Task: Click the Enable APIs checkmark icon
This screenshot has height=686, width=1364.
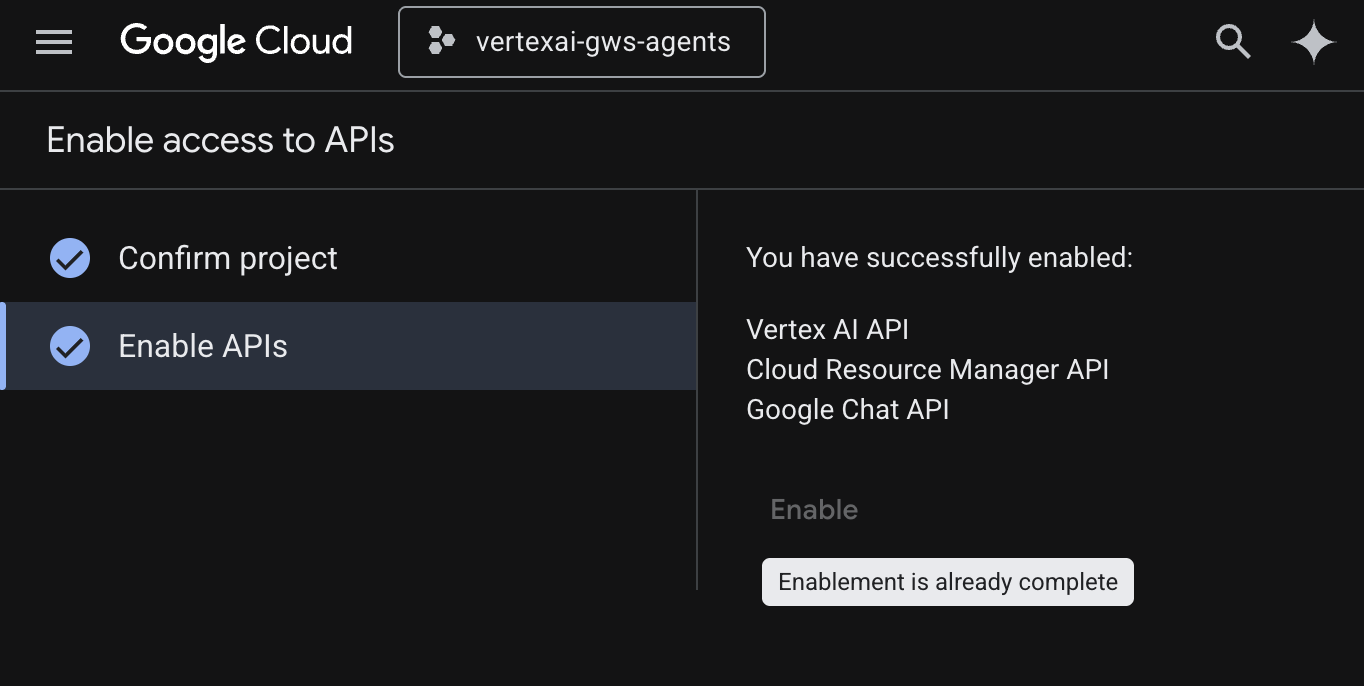Action: pyautogui.click(x=70, y=346)
